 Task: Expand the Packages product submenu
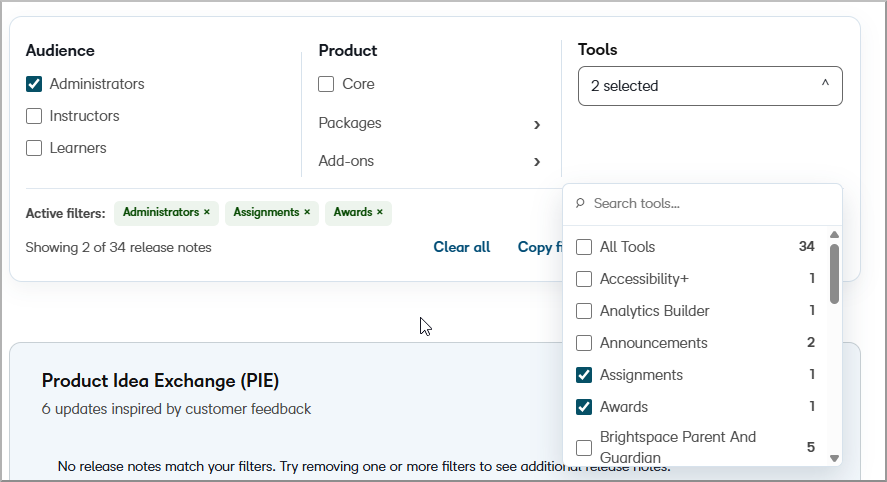(430, 123)
